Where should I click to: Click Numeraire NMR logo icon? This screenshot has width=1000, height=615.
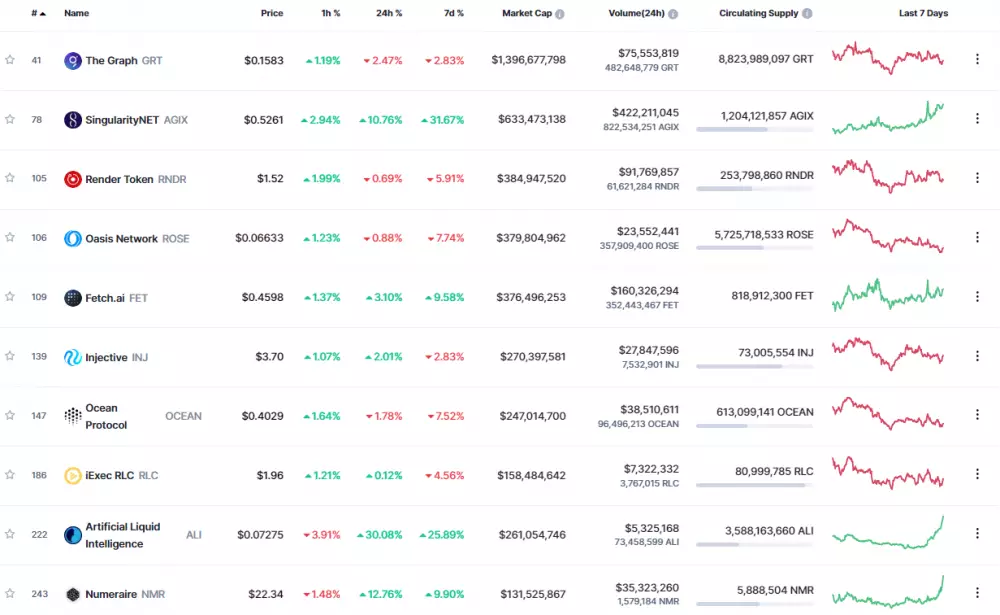tap(73, 595)
